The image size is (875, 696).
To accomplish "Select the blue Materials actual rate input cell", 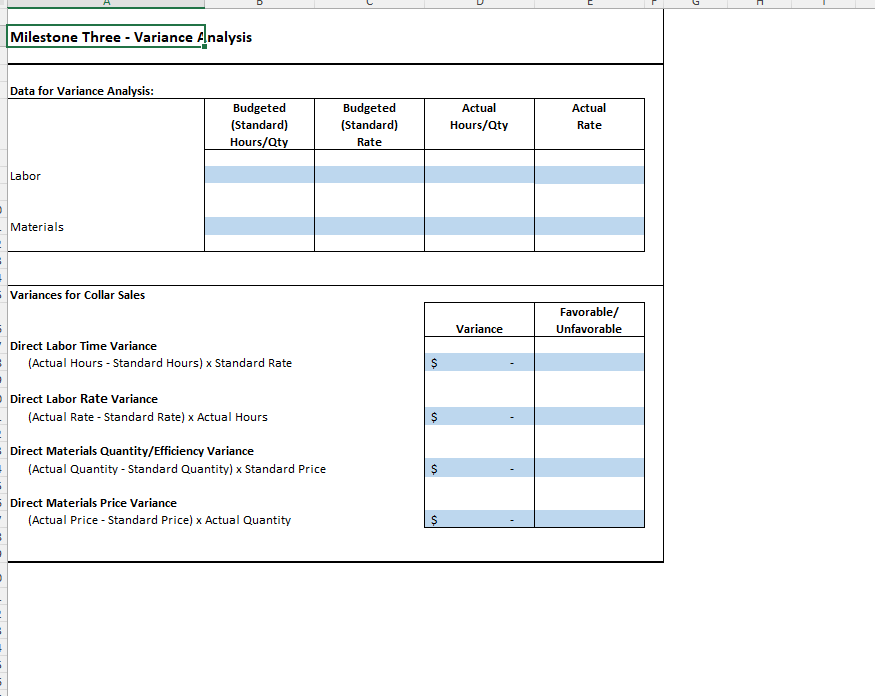I will point(589,226).
